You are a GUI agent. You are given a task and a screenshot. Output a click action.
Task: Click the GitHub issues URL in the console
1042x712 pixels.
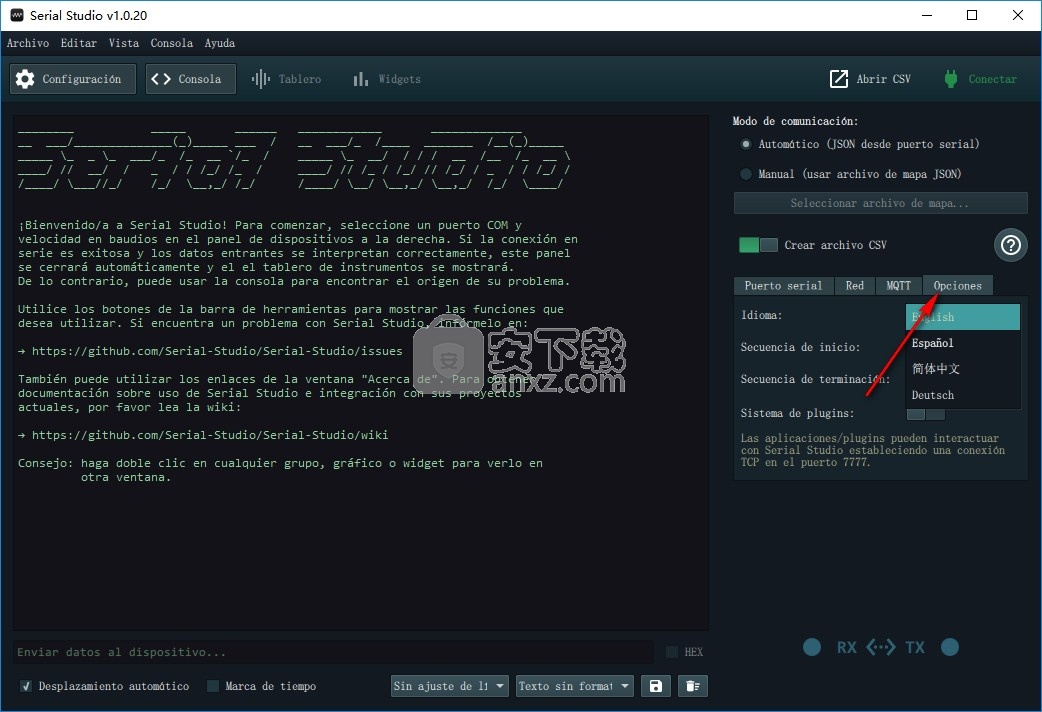[217, 351]
